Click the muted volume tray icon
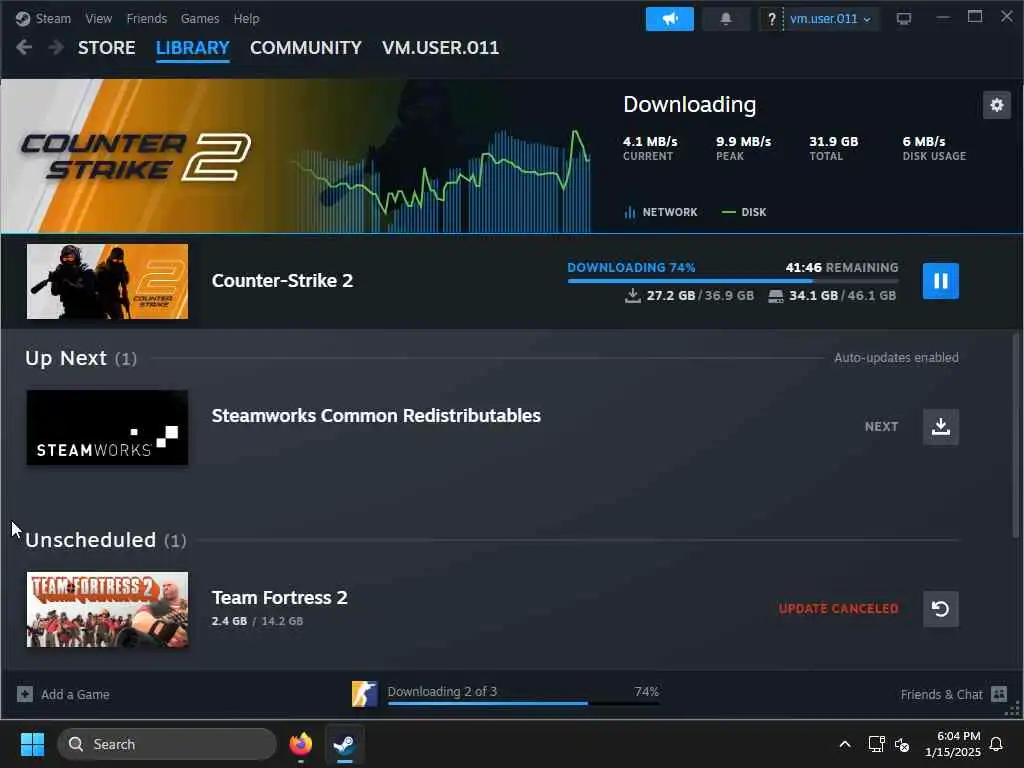This screenshot has height=768, width=1024. [x=902, y=744]
